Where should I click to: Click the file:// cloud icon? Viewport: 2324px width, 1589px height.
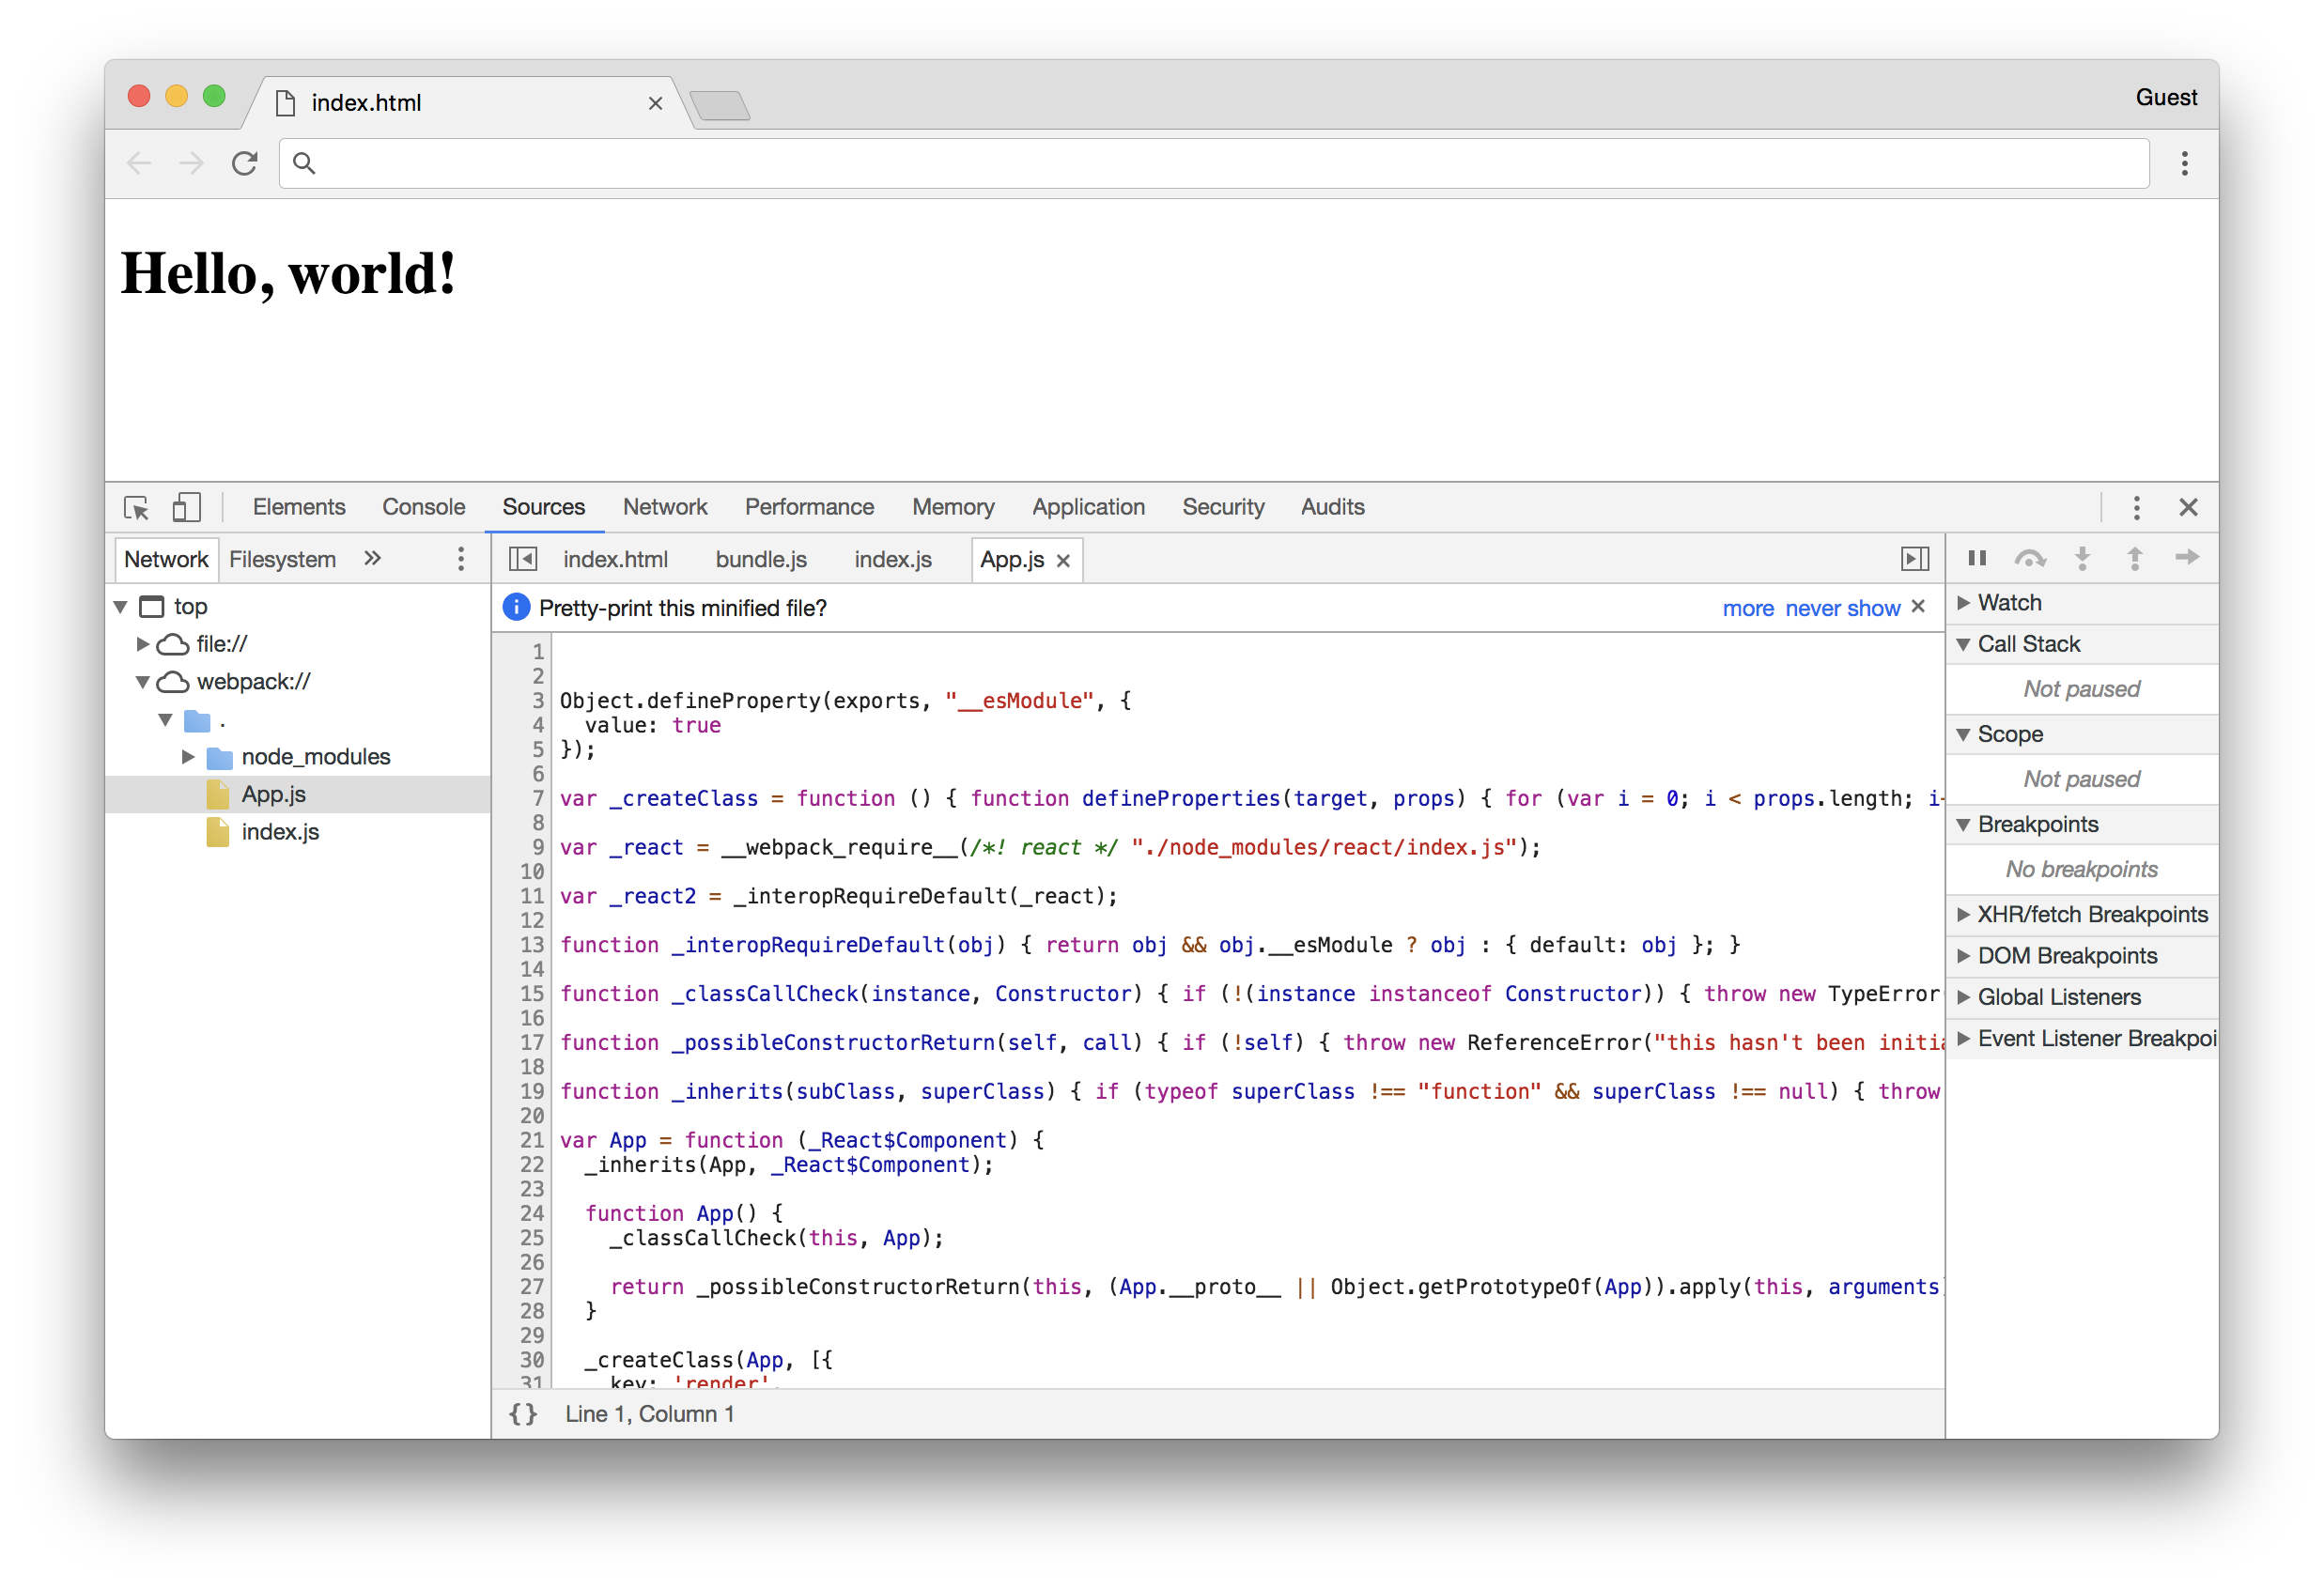[173, 644]
